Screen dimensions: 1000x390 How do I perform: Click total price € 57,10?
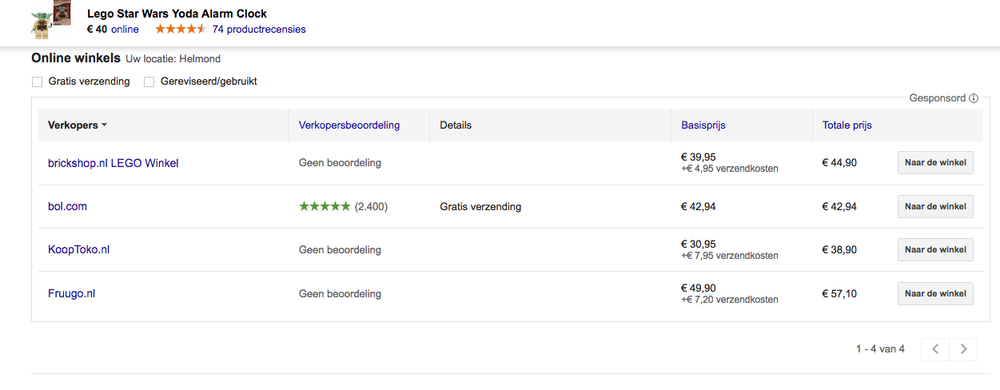[839, 294]
